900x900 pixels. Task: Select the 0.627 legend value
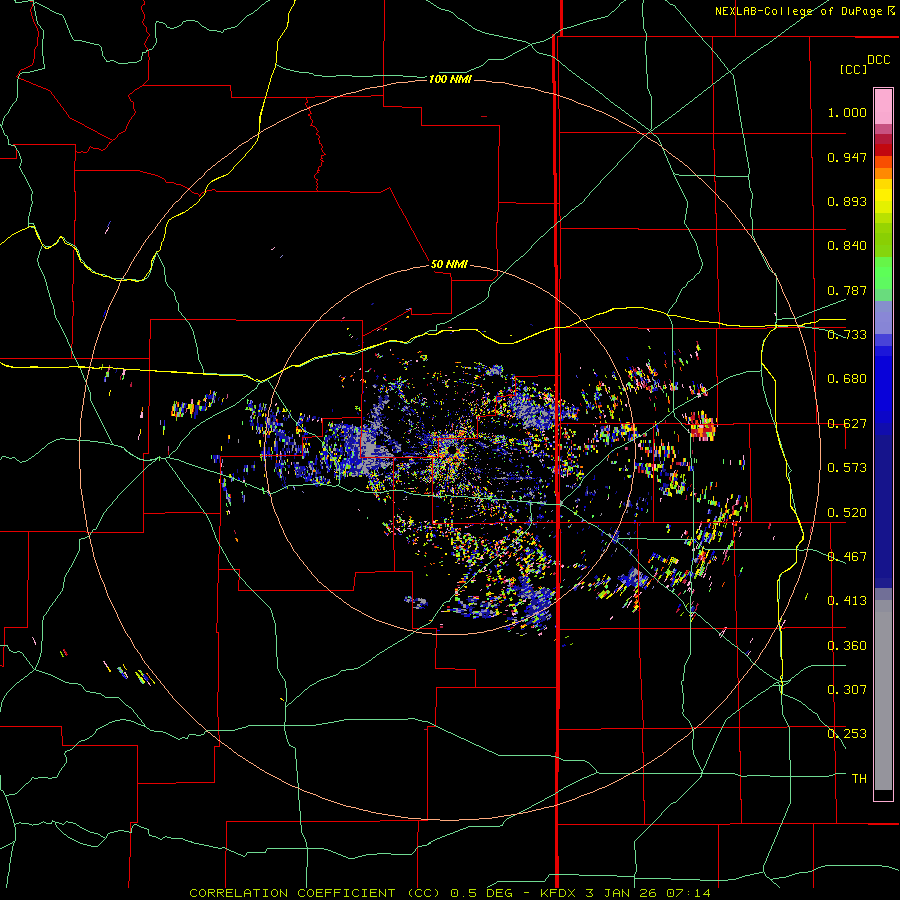847,424
